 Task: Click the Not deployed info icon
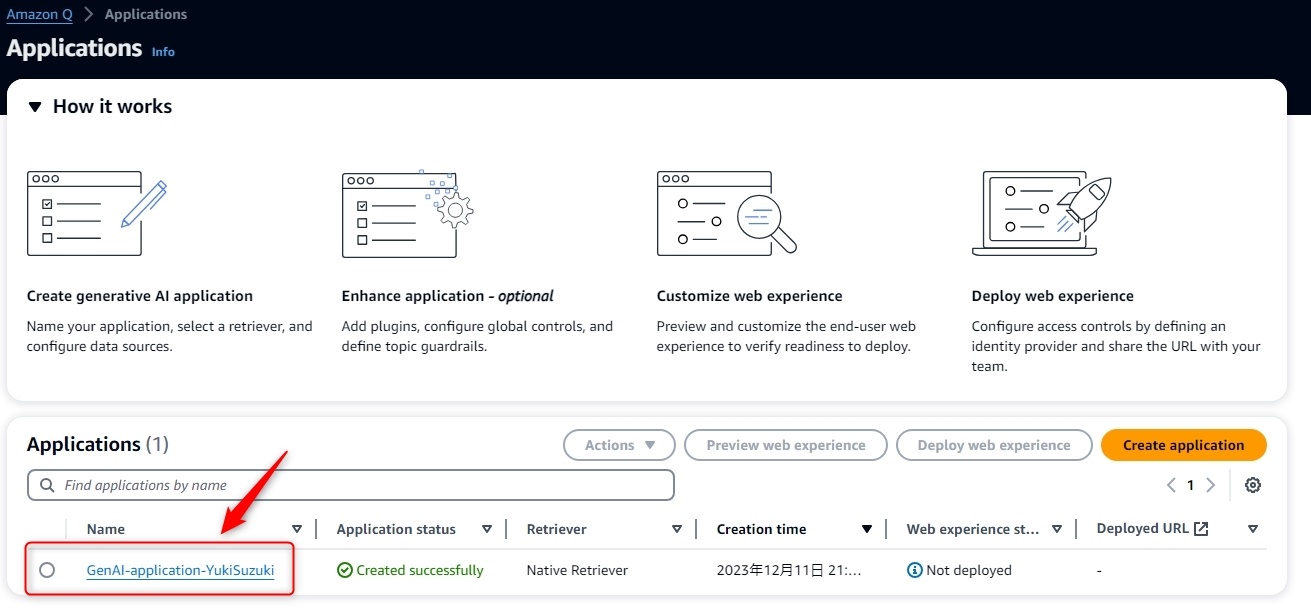click(x=914, y=570)
